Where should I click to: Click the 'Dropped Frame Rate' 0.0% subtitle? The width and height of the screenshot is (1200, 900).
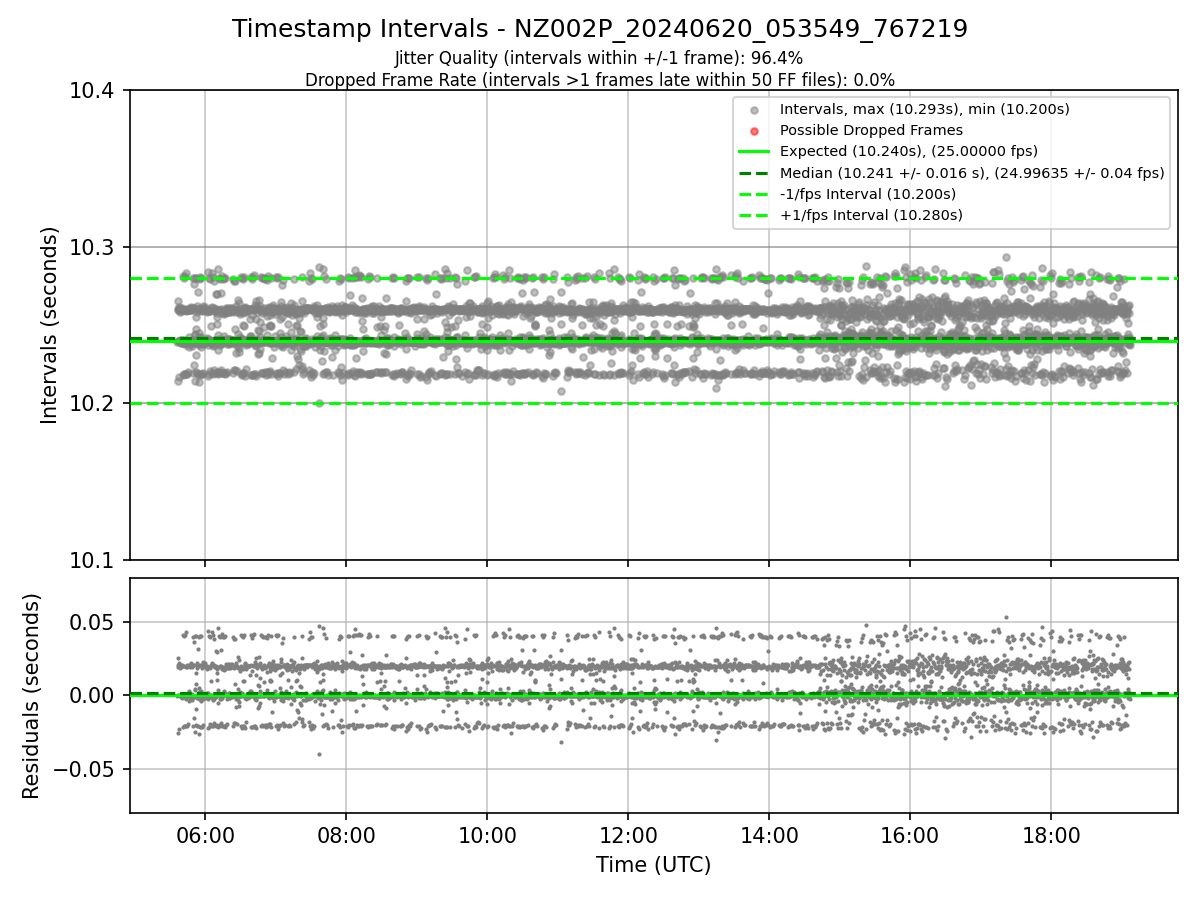[600, 79]
